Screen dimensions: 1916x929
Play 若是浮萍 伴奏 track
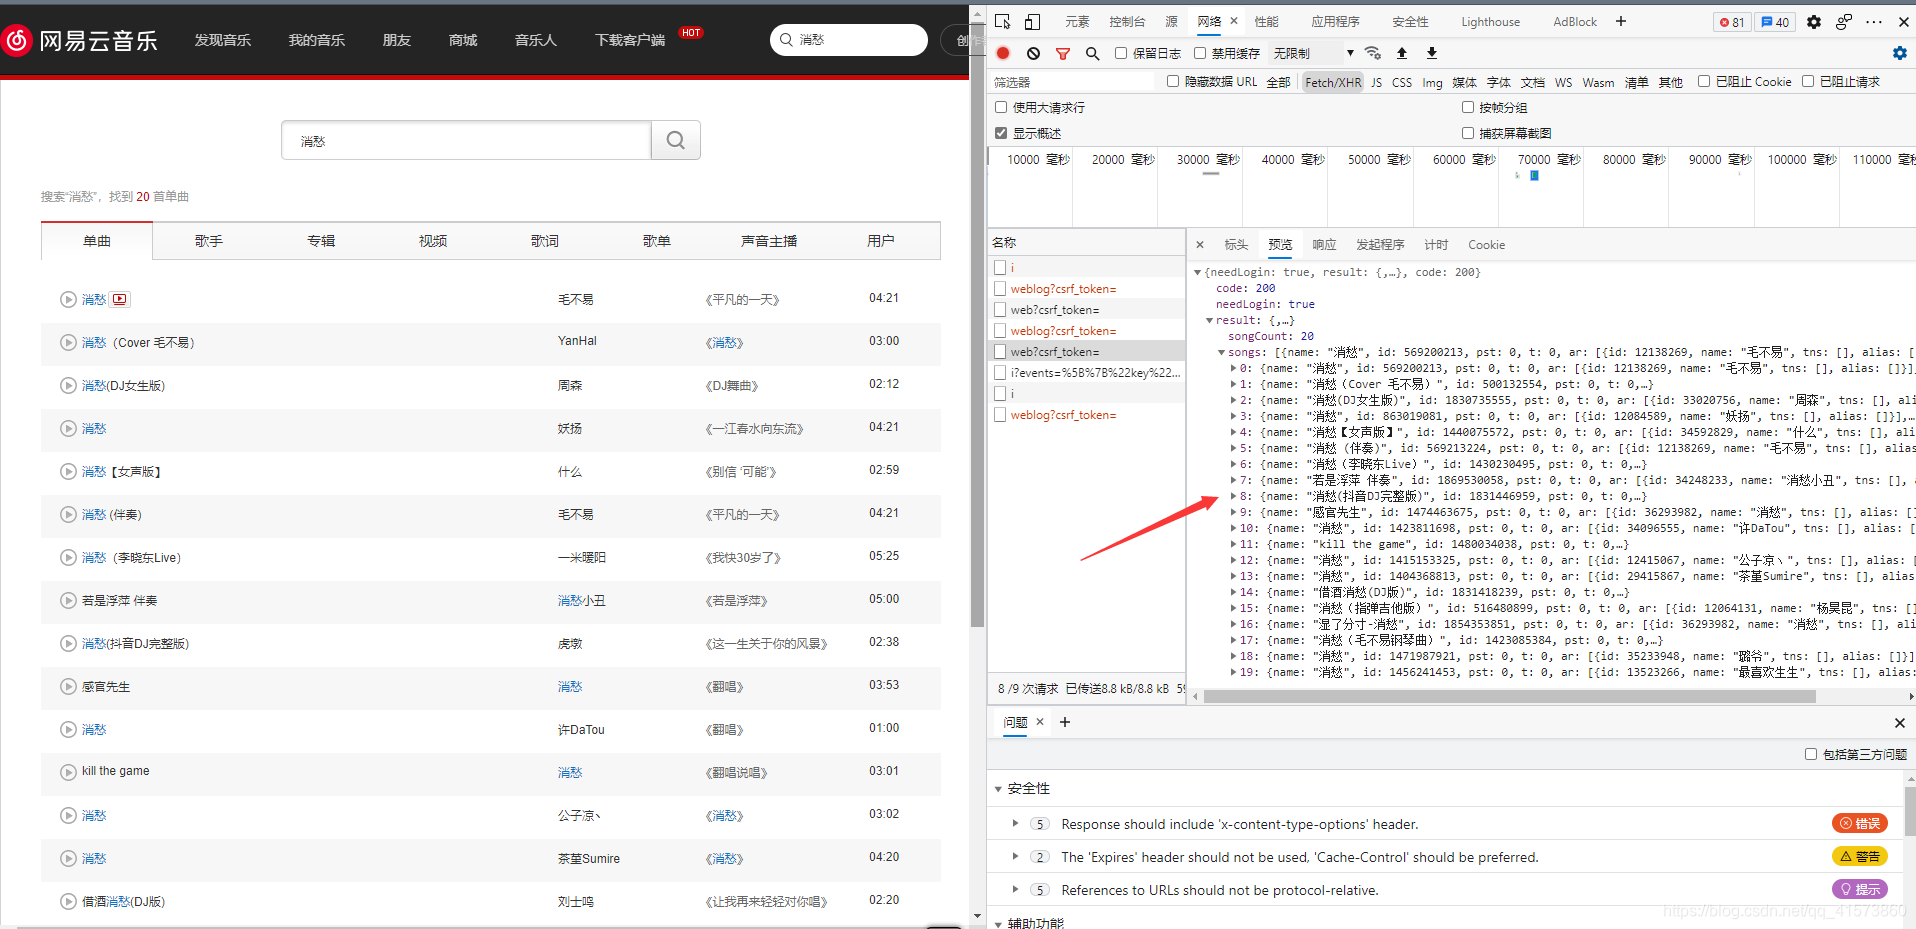click(x=68, y=600)
